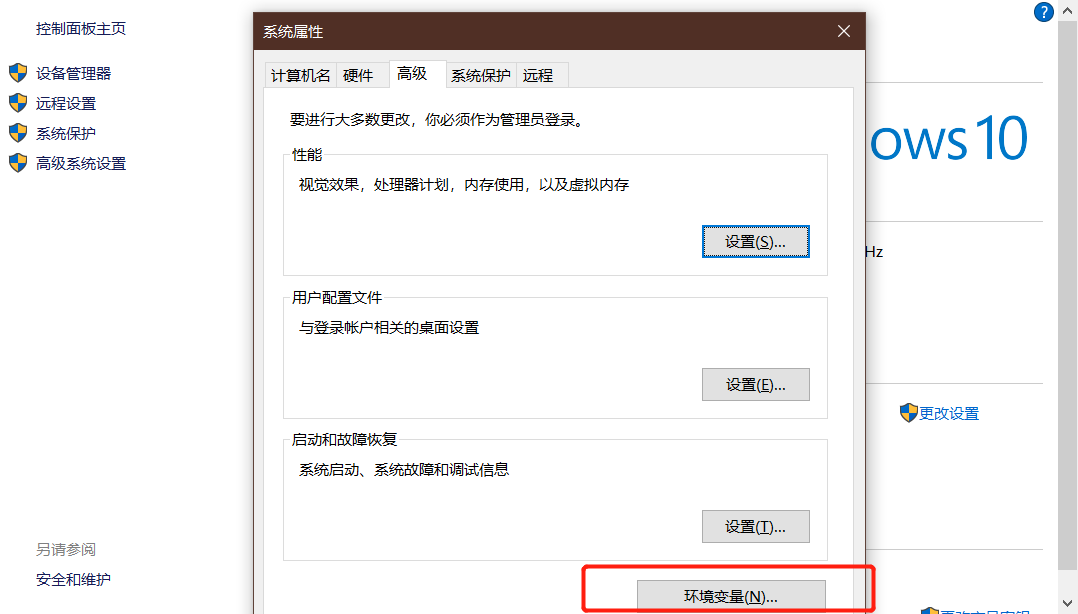Image resolution: width=1078 pixels, height=614 pixels.
Task: Select the 高级 tab
Action: coord(412,73)
